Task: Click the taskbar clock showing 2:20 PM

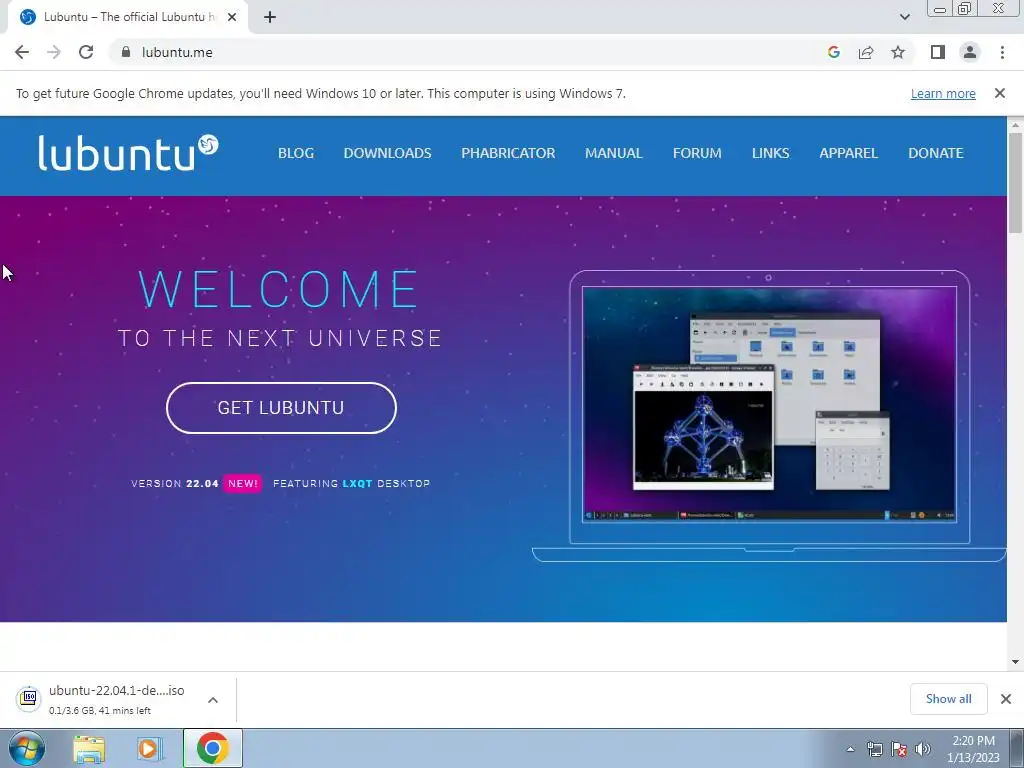Action: coord(973,748)
